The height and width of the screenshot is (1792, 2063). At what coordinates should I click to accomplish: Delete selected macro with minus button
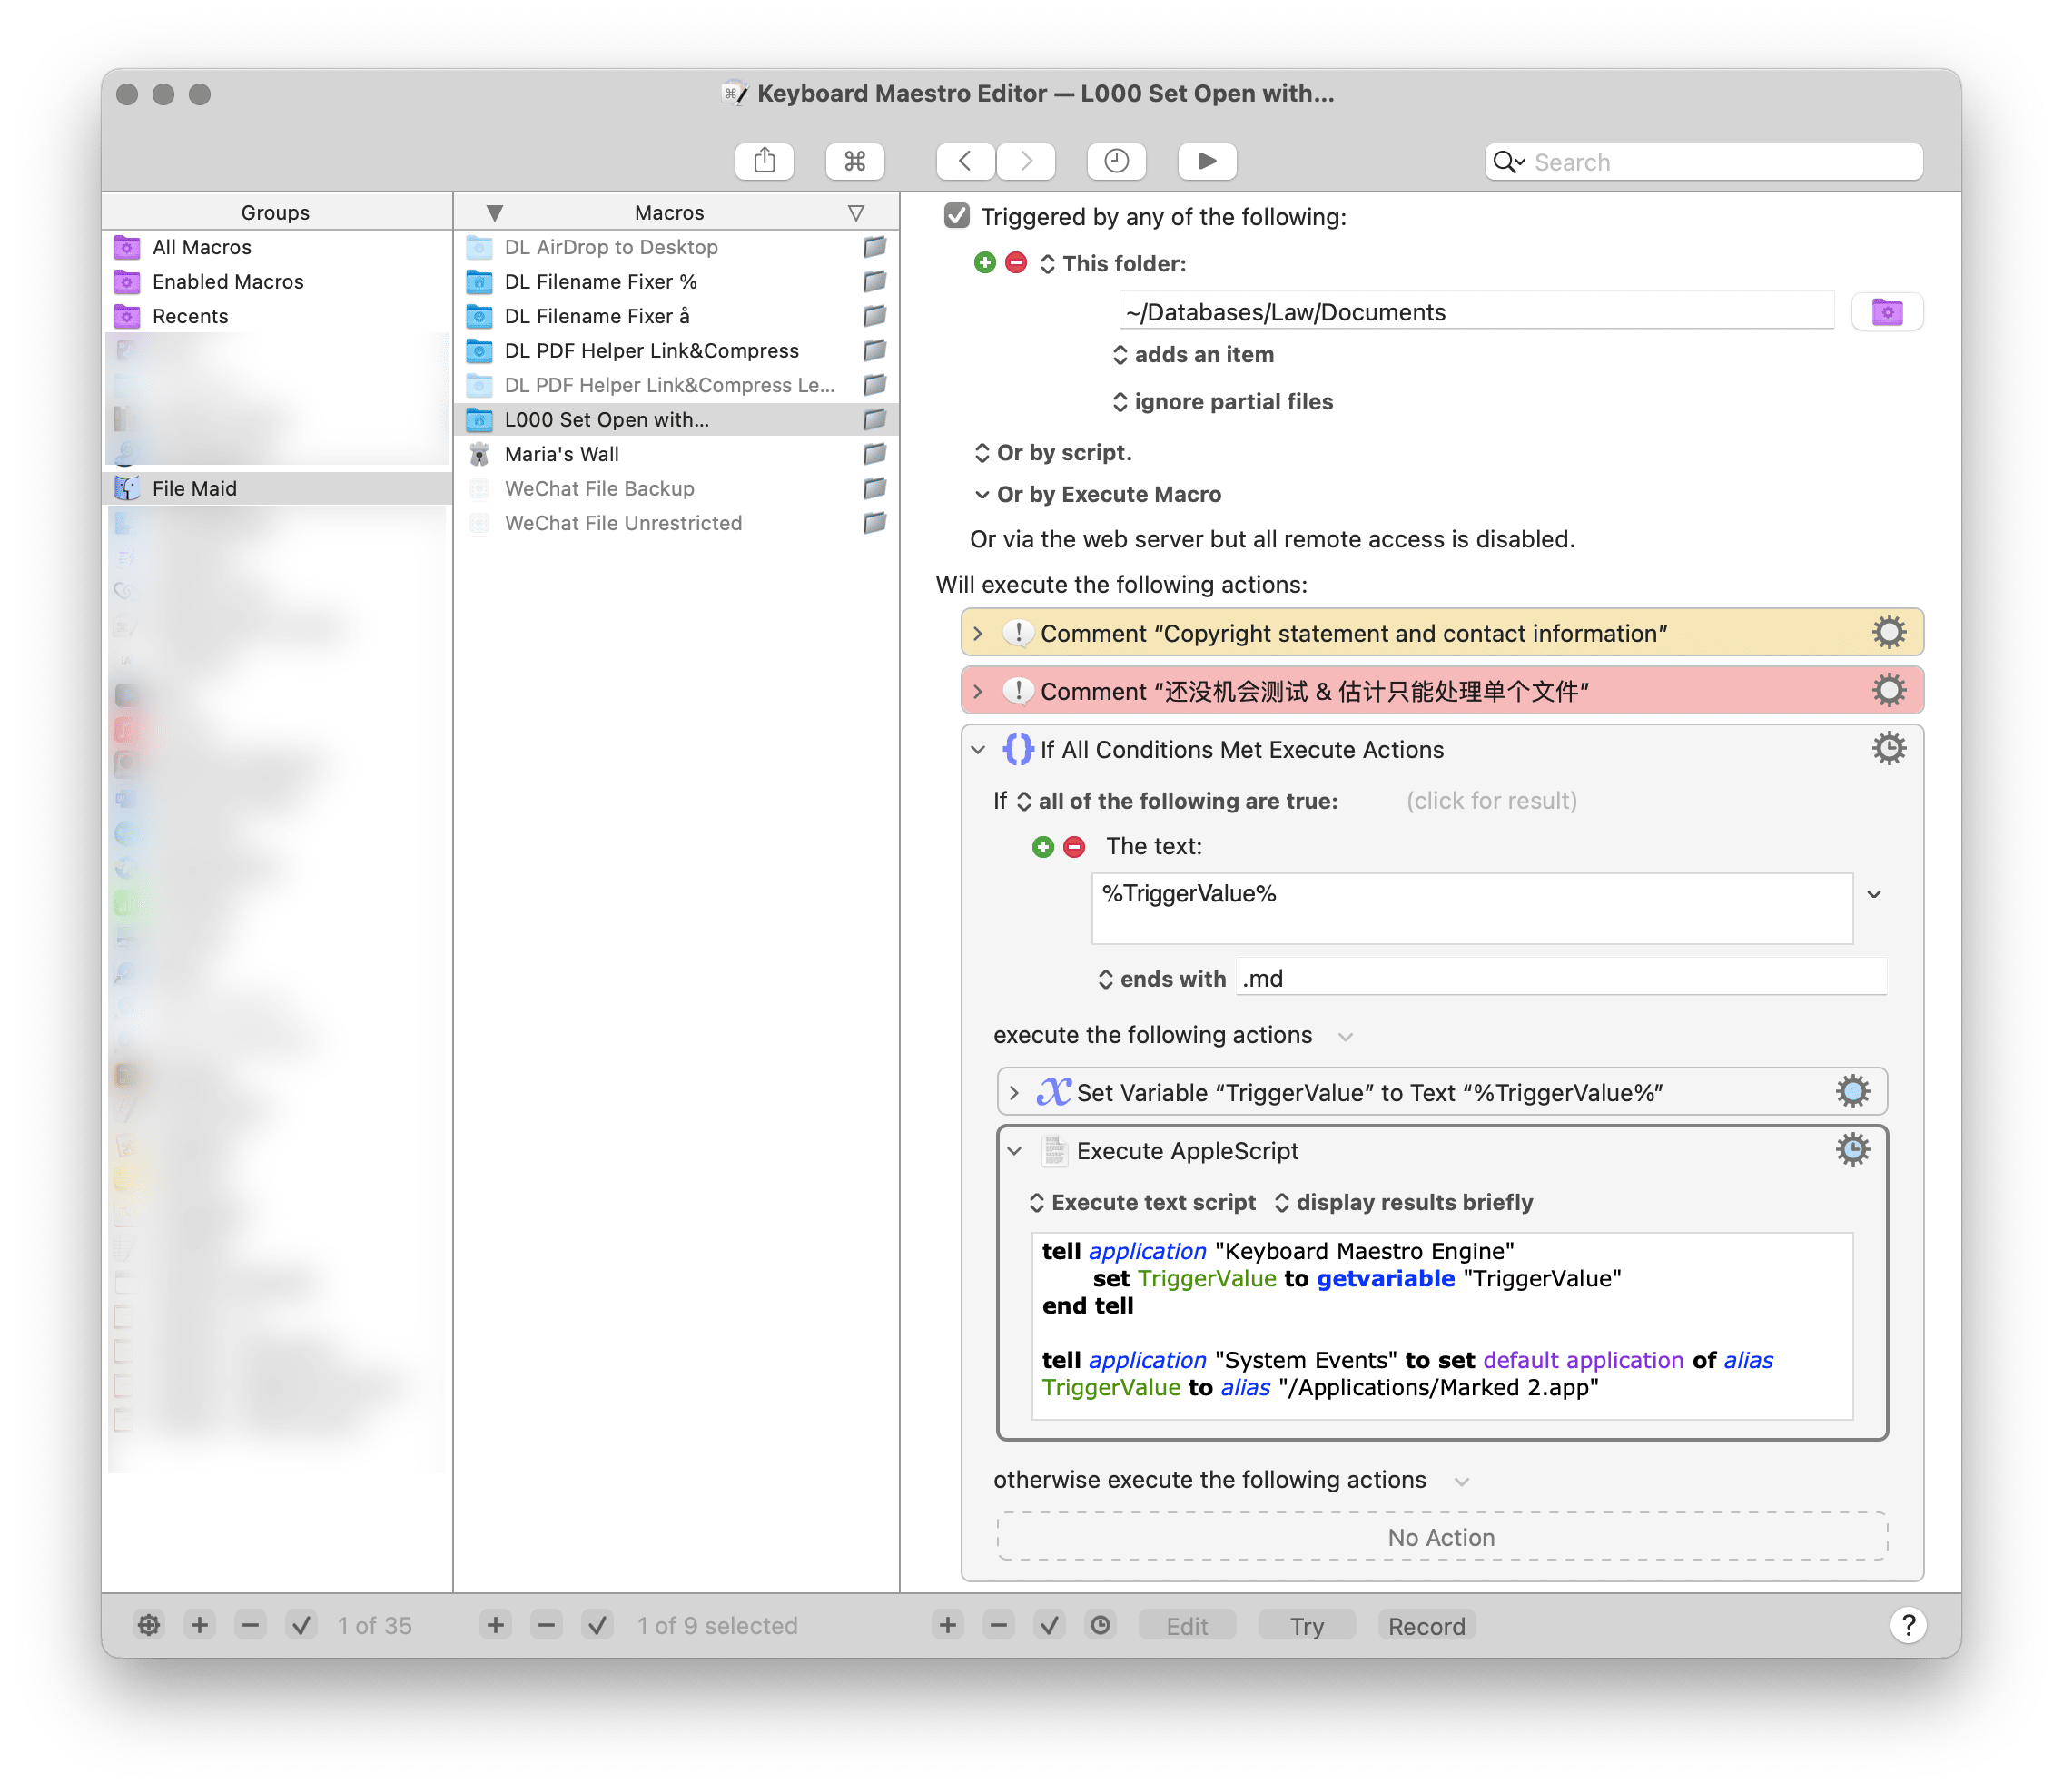point(546,1625)
